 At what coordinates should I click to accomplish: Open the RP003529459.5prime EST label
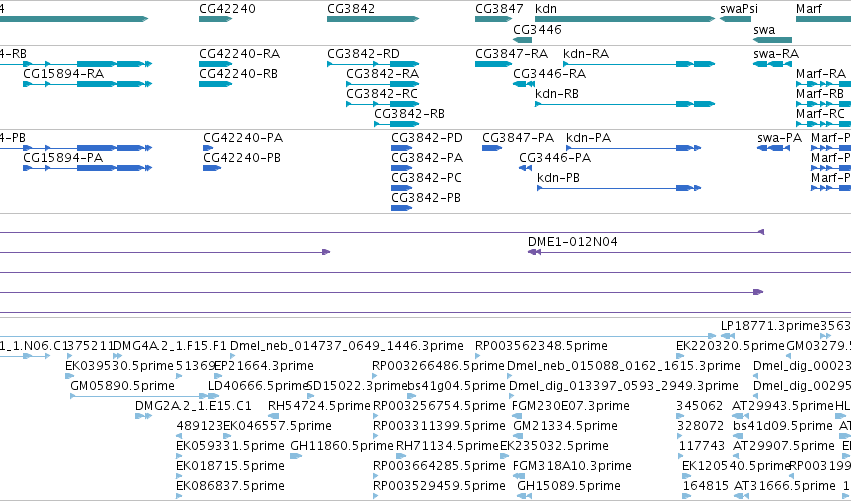pyautogui.click(x=439, y=485)
